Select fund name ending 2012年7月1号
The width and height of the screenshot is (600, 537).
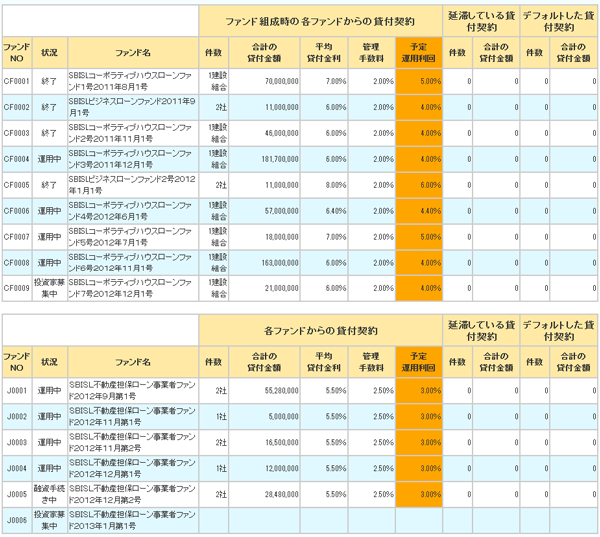tap(130, 237)
